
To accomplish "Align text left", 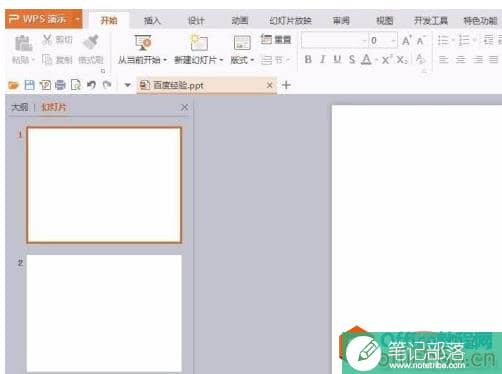I will (x=443, y=60).
